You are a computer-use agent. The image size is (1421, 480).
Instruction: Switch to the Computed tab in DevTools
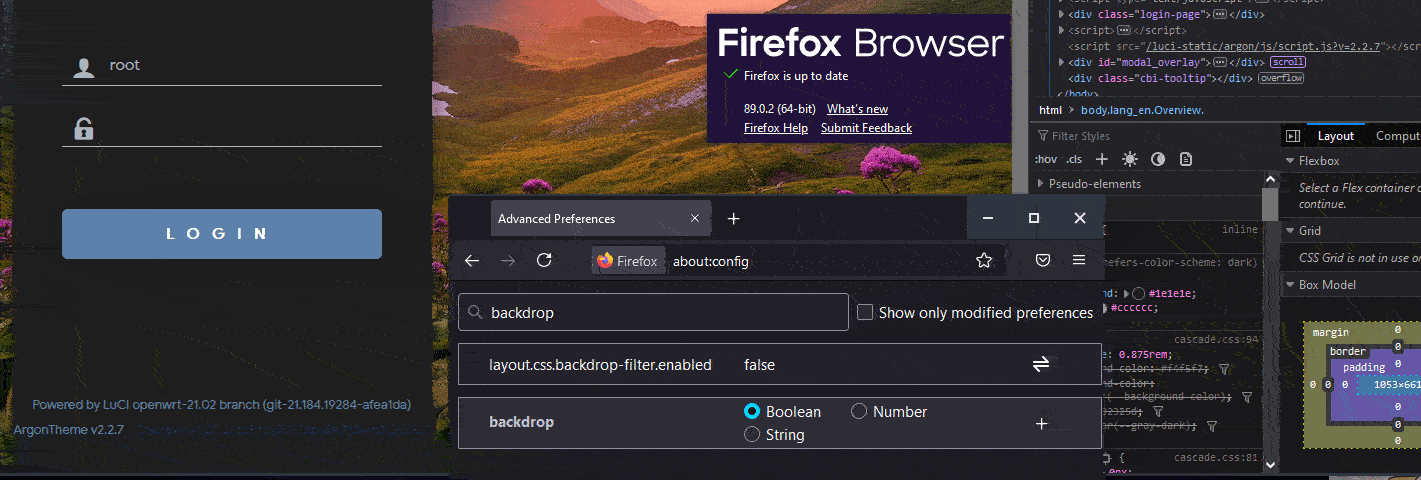1396,136
